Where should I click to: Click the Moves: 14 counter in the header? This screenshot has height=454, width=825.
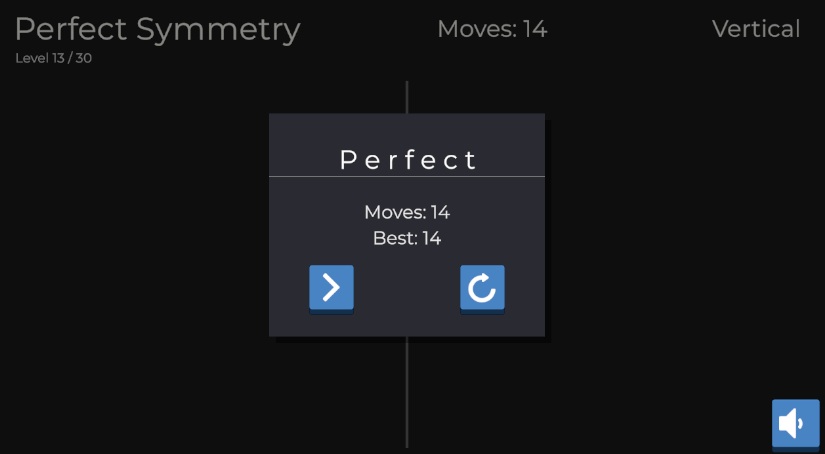click(492, 29)
